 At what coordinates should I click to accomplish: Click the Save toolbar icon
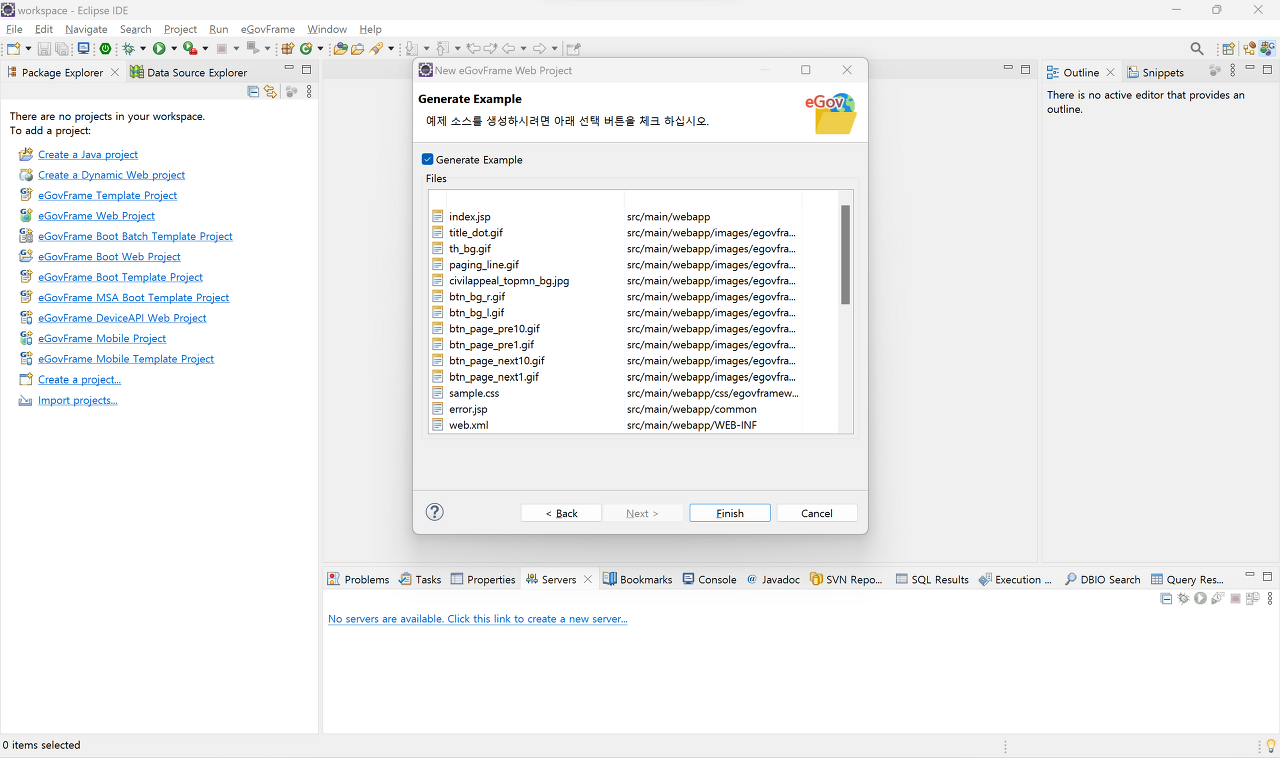[x=44, y=48]
